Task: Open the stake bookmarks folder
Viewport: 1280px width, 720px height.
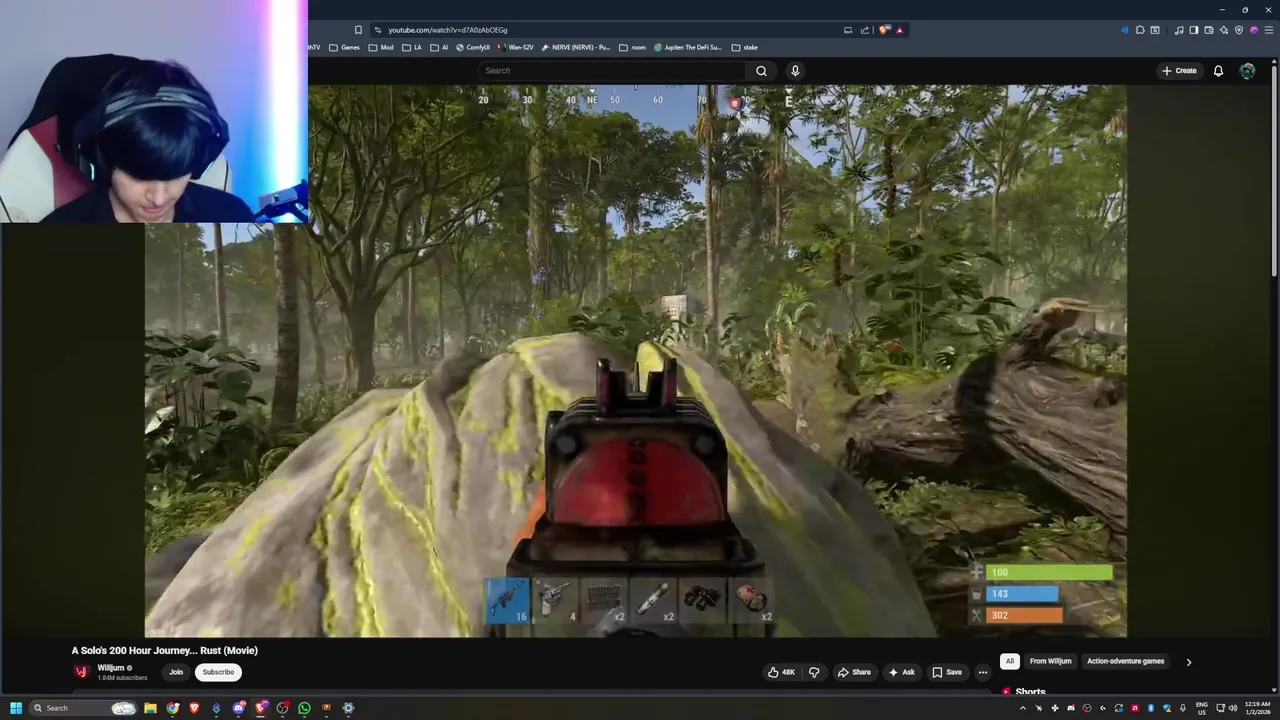Action: click(744, 47)
